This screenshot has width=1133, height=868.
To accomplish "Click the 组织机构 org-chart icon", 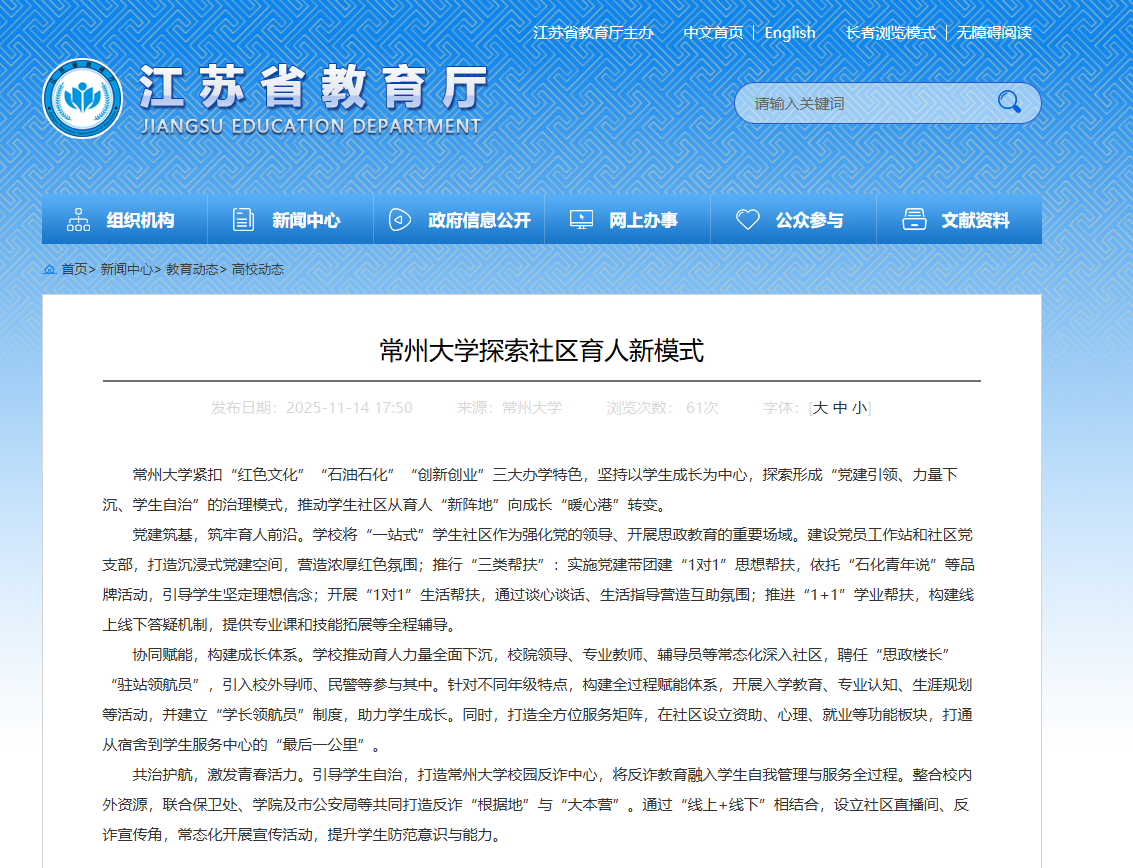I will [78, 220].
